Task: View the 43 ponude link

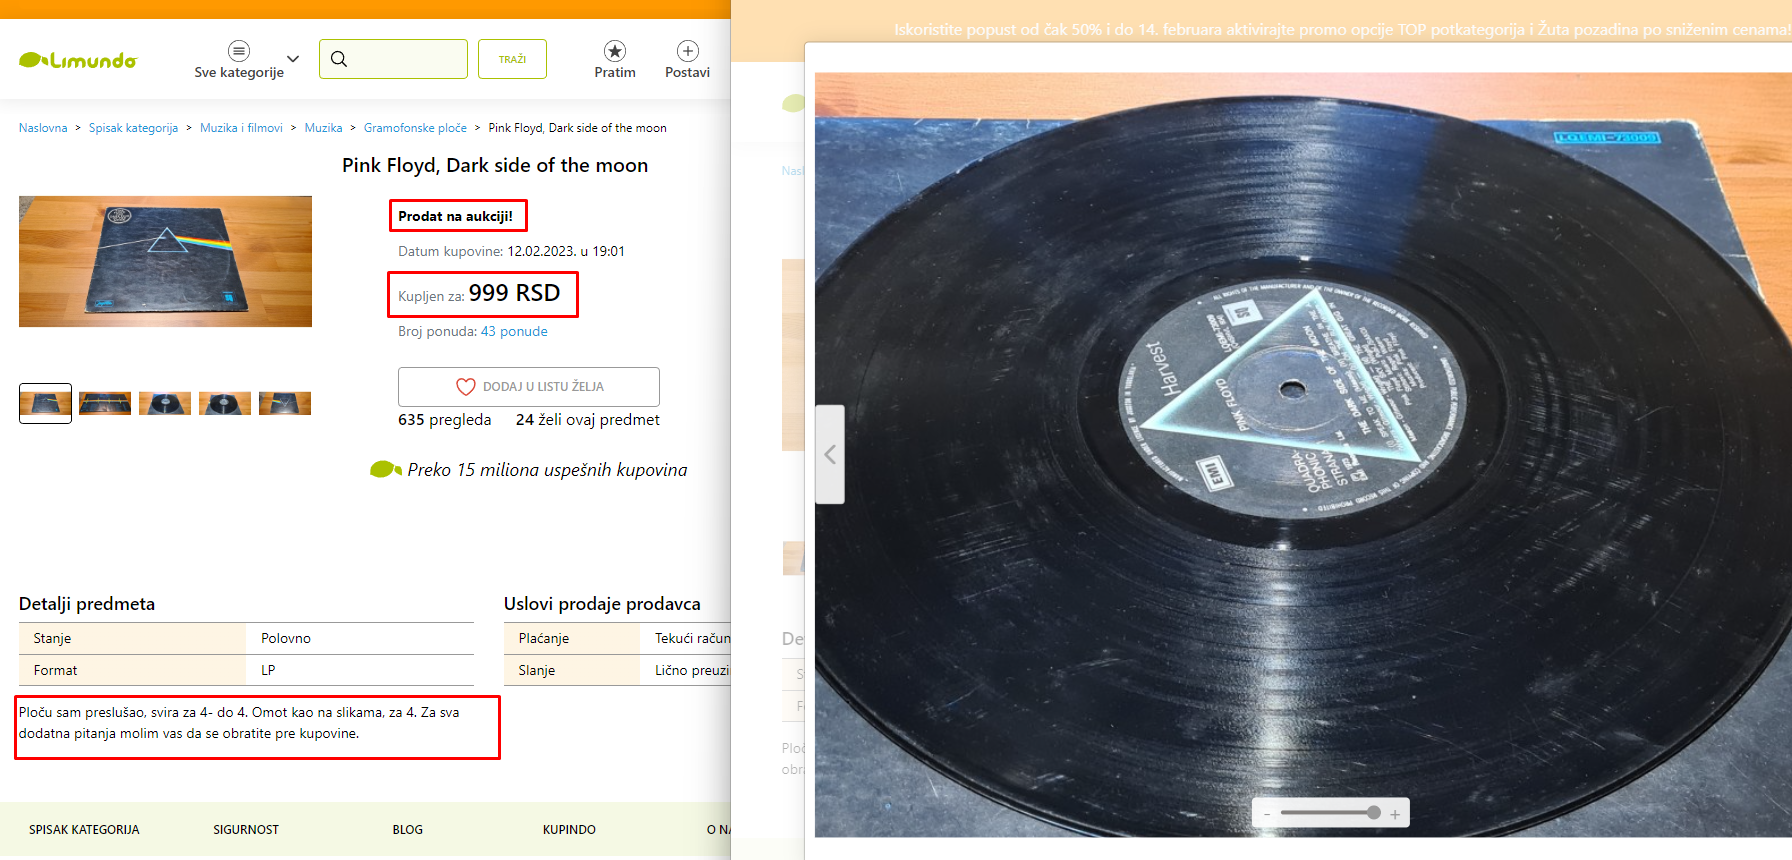Action: [x=514, y=331]
